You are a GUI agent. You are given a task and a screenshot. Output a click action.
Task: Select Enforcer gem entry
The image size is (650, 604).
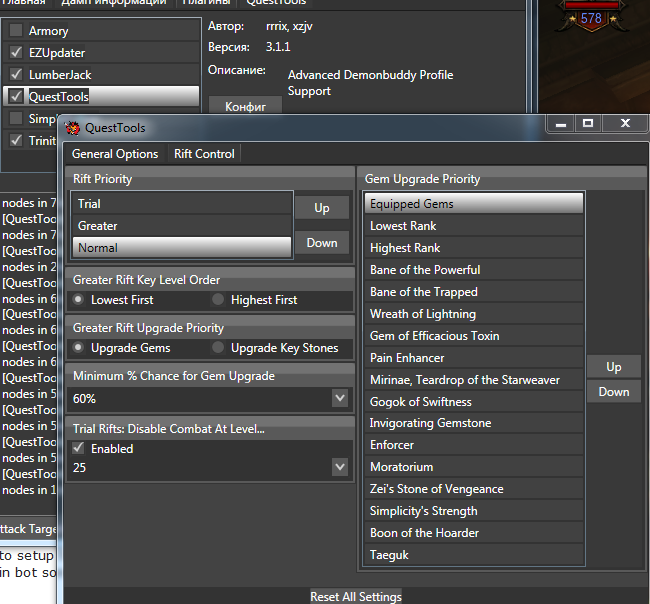(x=474, y=445)
